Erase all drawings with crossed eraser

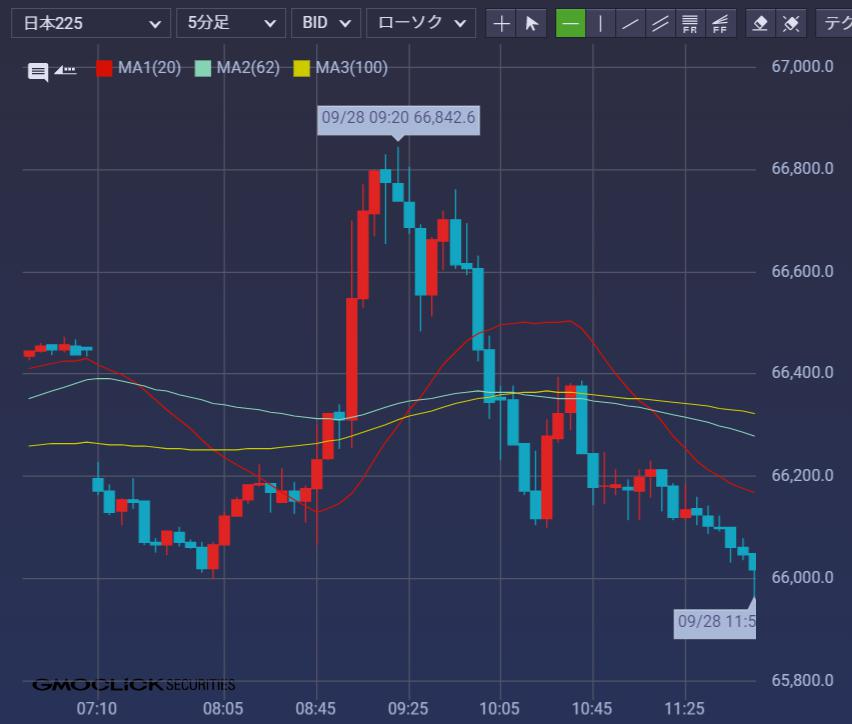pos(791,23)
